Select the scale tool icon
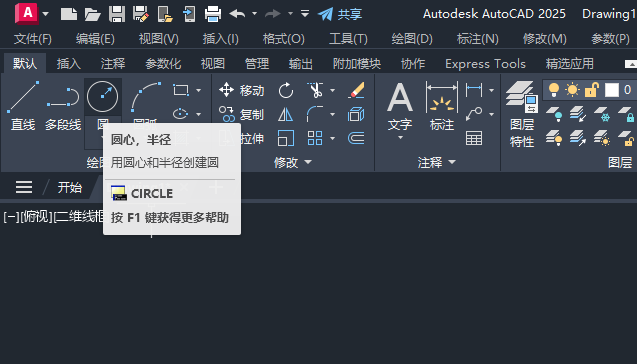 tap(286, 139)
